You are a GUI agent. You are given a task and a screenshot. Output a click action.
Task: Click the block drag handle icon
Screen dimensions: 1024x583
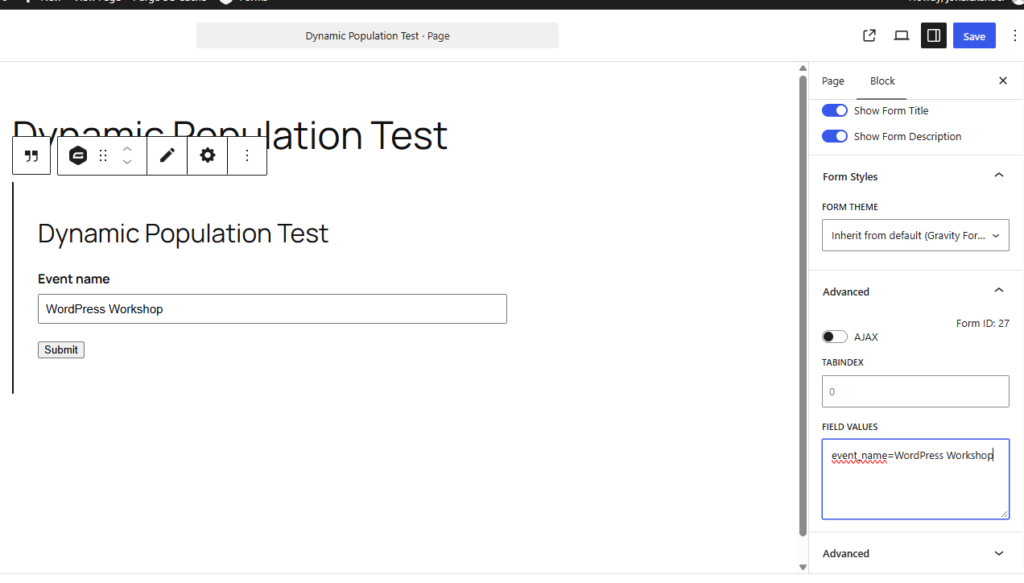click(103, 155)
